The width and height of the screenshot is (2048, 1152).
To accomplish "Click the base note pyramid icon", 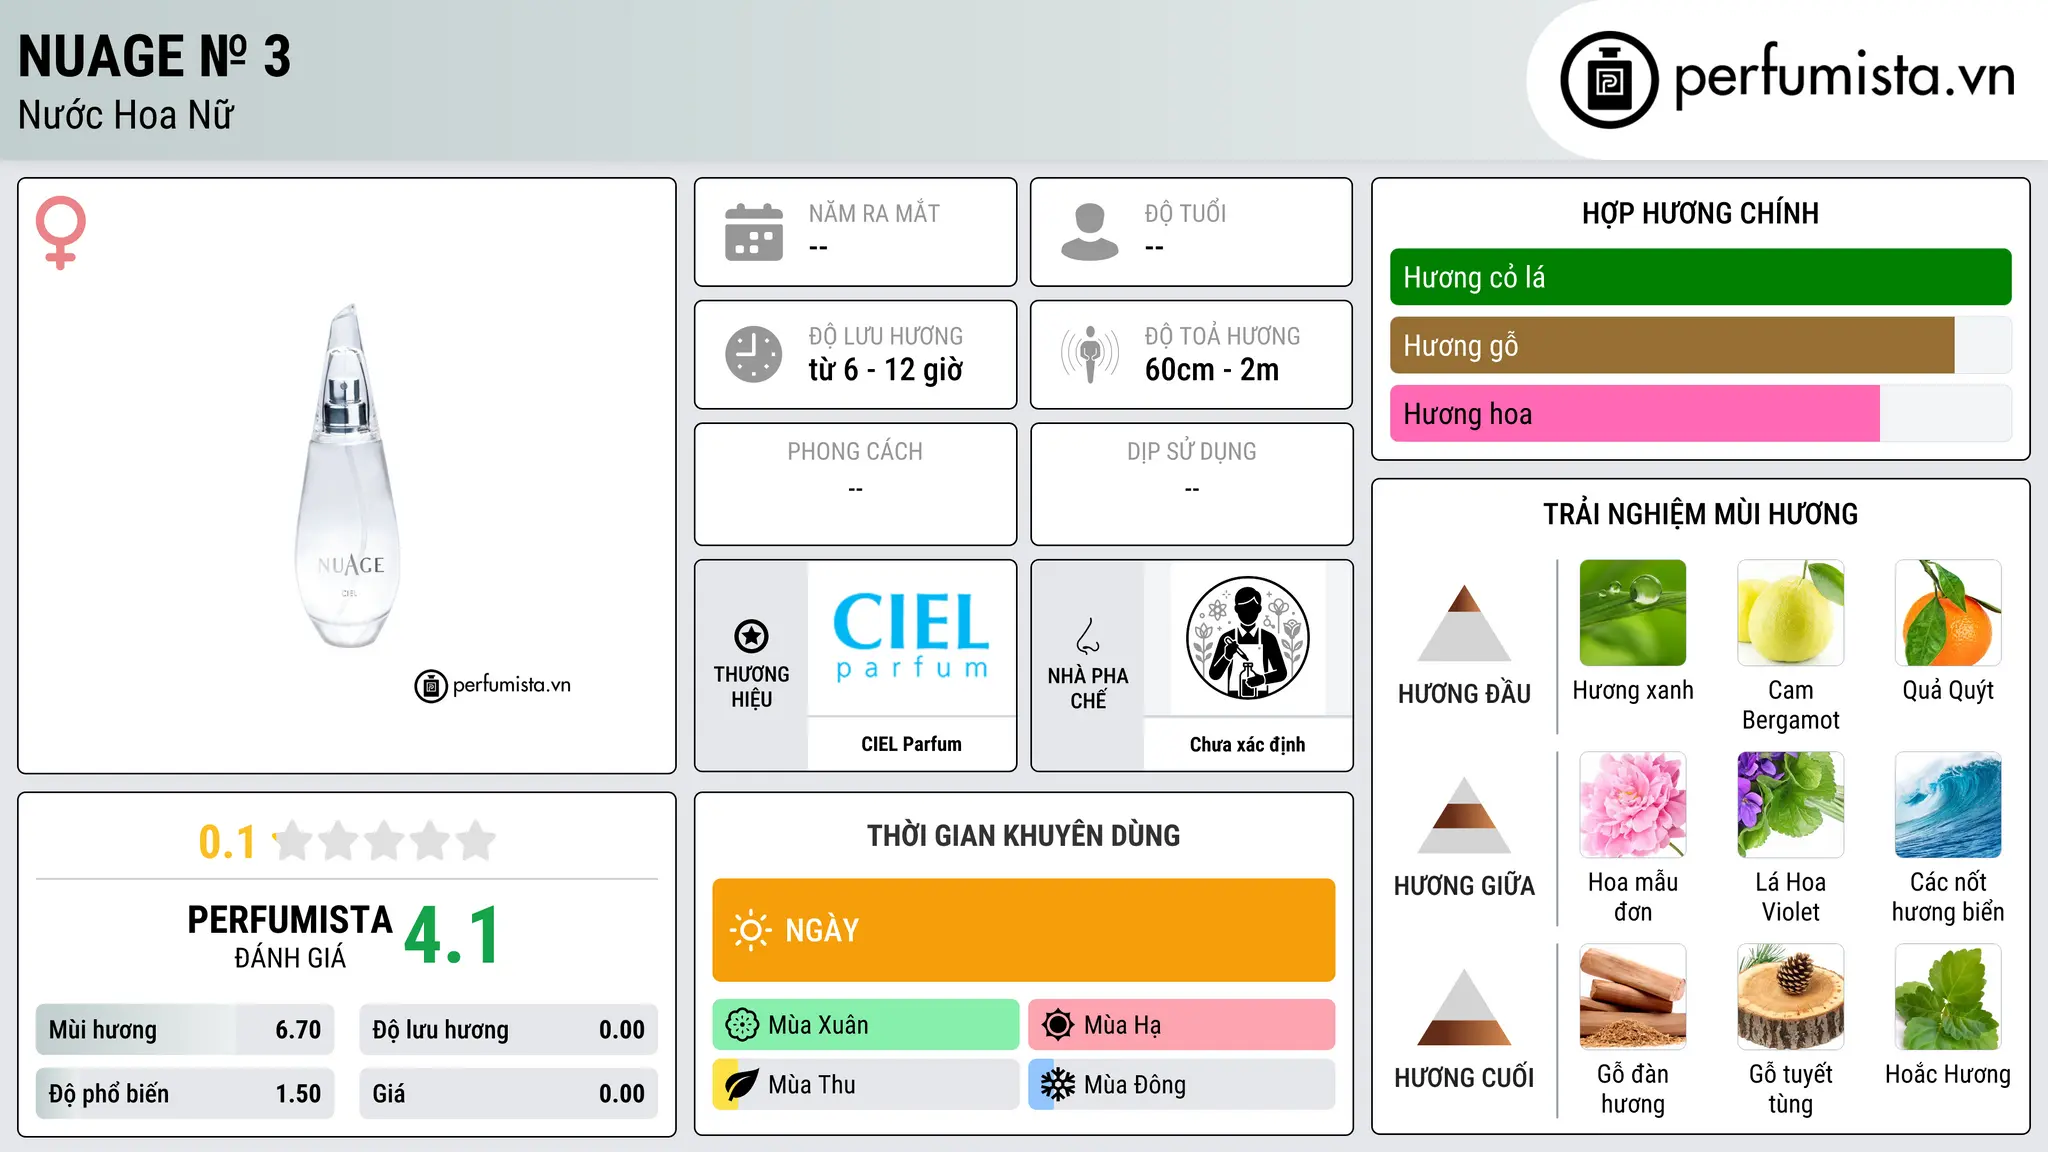I will click(x=1464, y=1007).
